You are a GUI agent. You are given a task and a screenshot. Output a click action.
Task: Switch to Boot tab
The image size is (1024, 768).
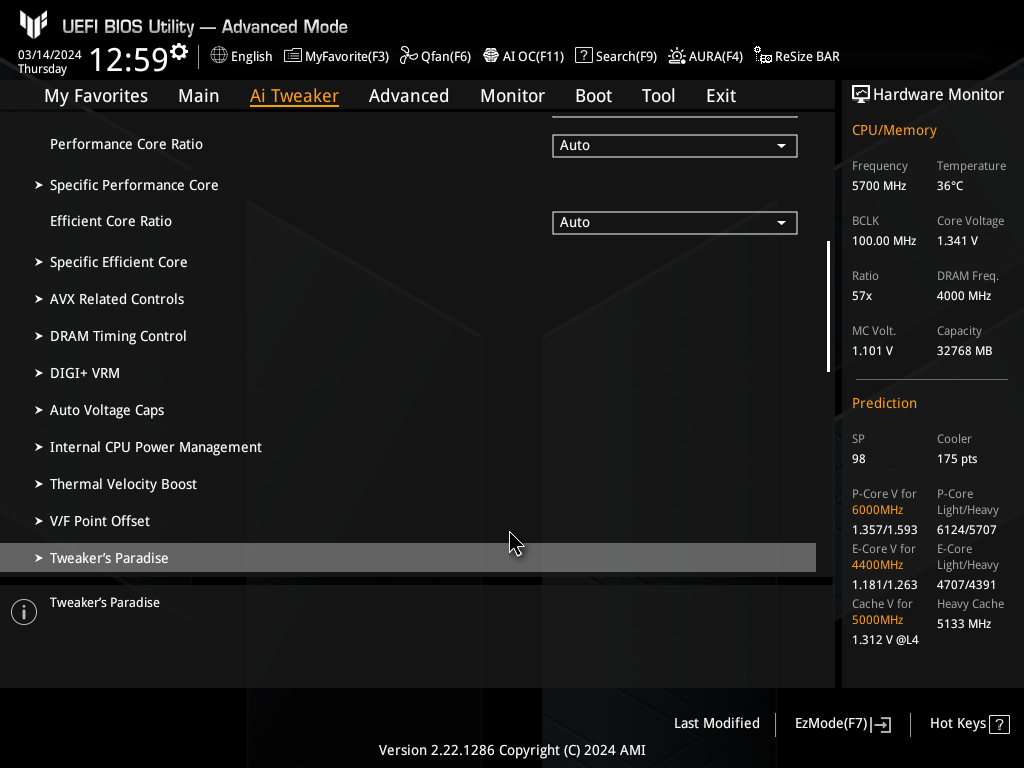(x=594, y=96)
